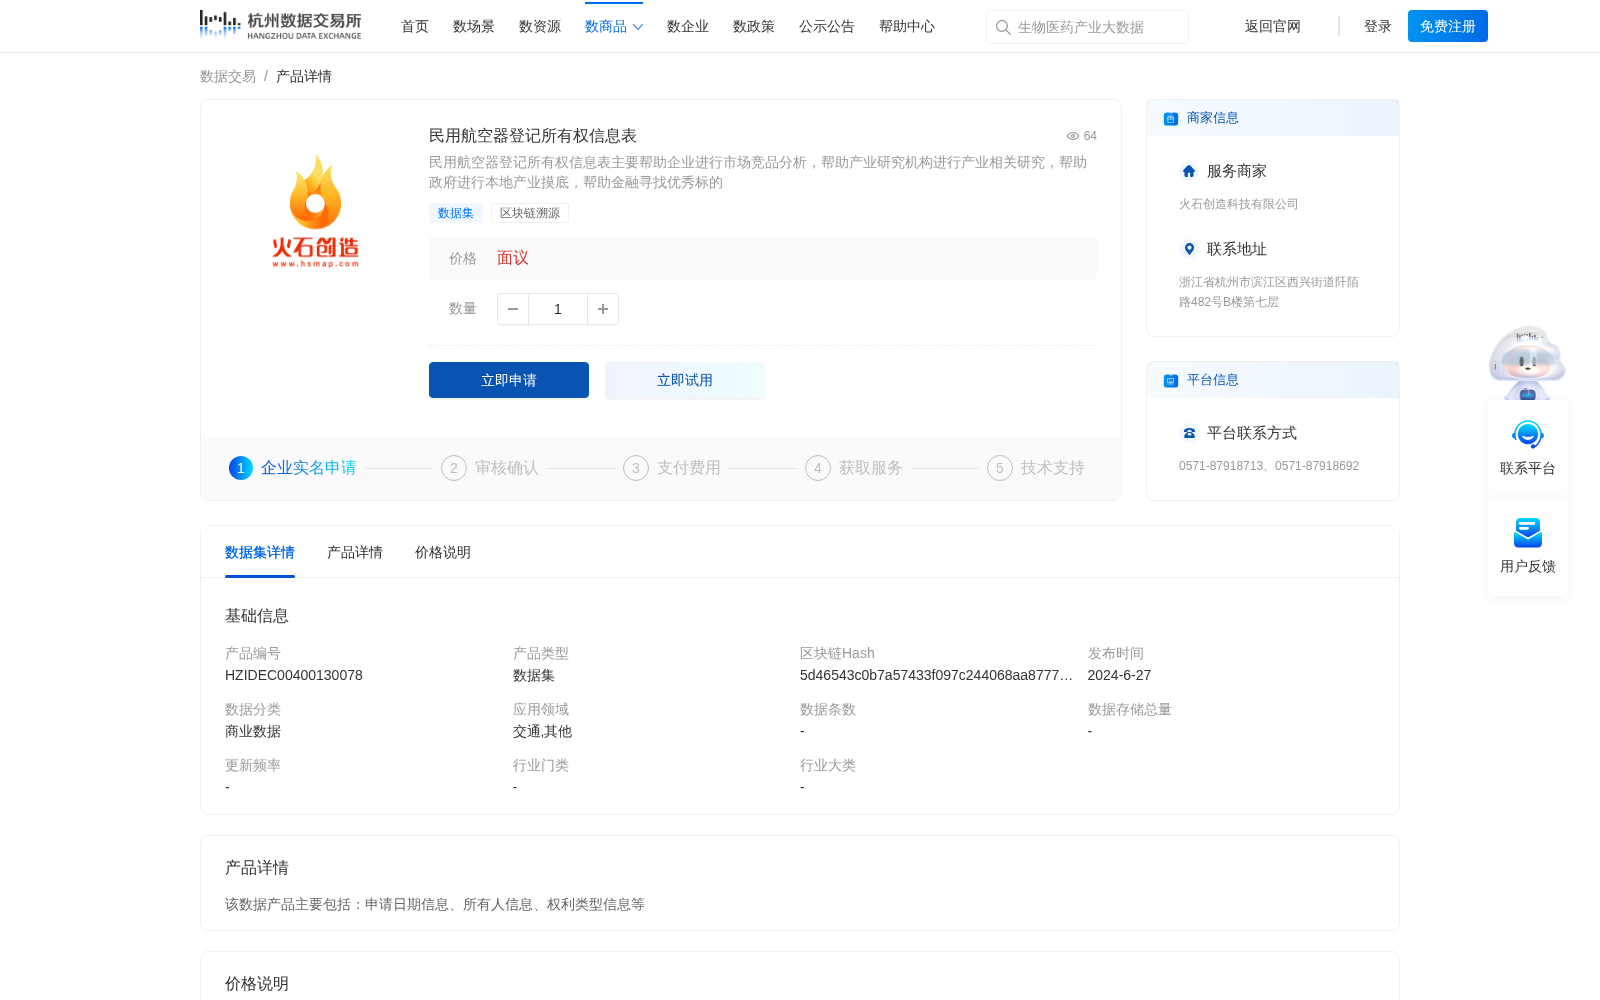Click the search magnifier icon
The image size is (1600, 1000).
point(1003,27)
